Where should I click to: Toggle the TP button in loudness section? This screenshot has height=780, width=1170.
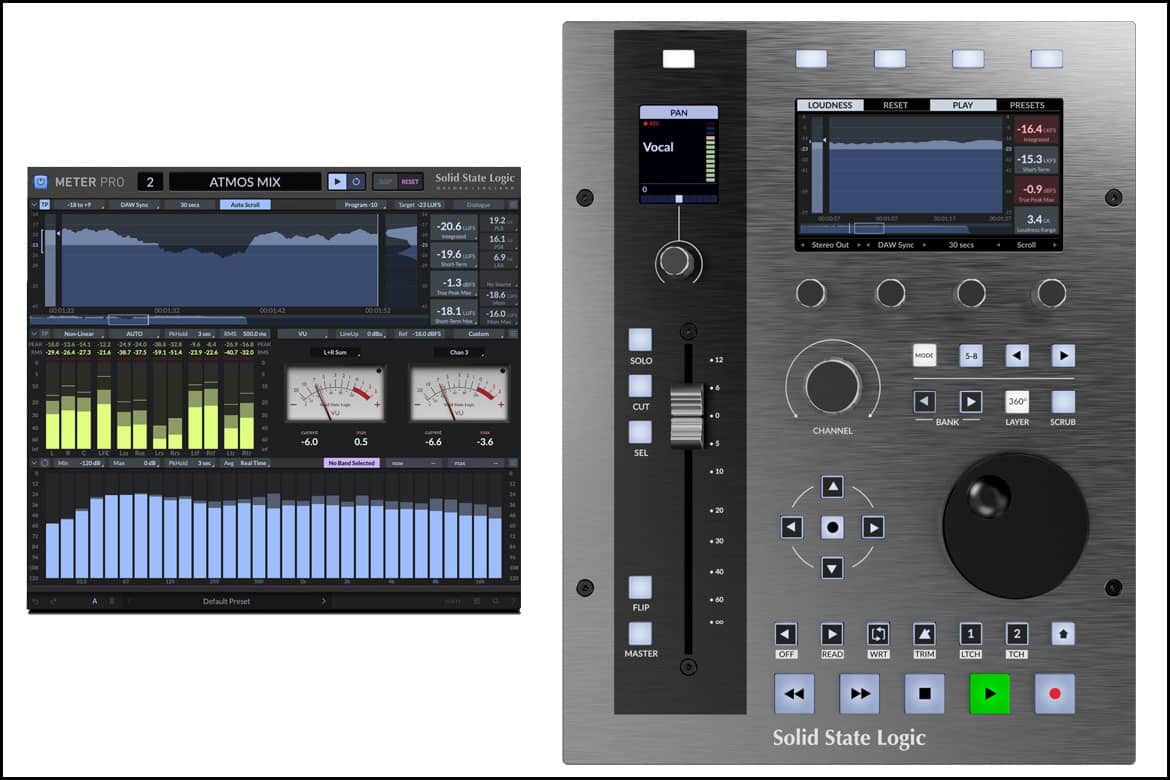(x=45, y=205)
